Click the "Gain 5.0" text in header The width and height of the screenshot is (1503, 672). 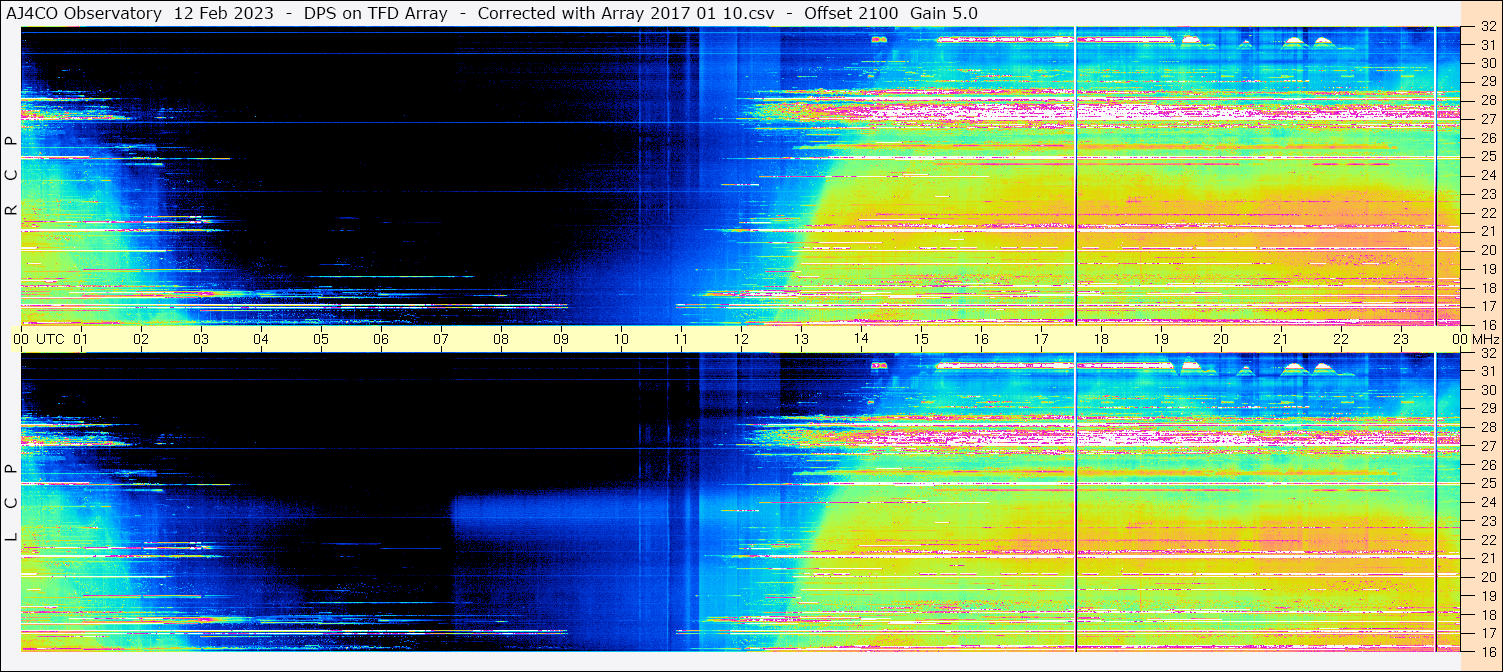944,13
